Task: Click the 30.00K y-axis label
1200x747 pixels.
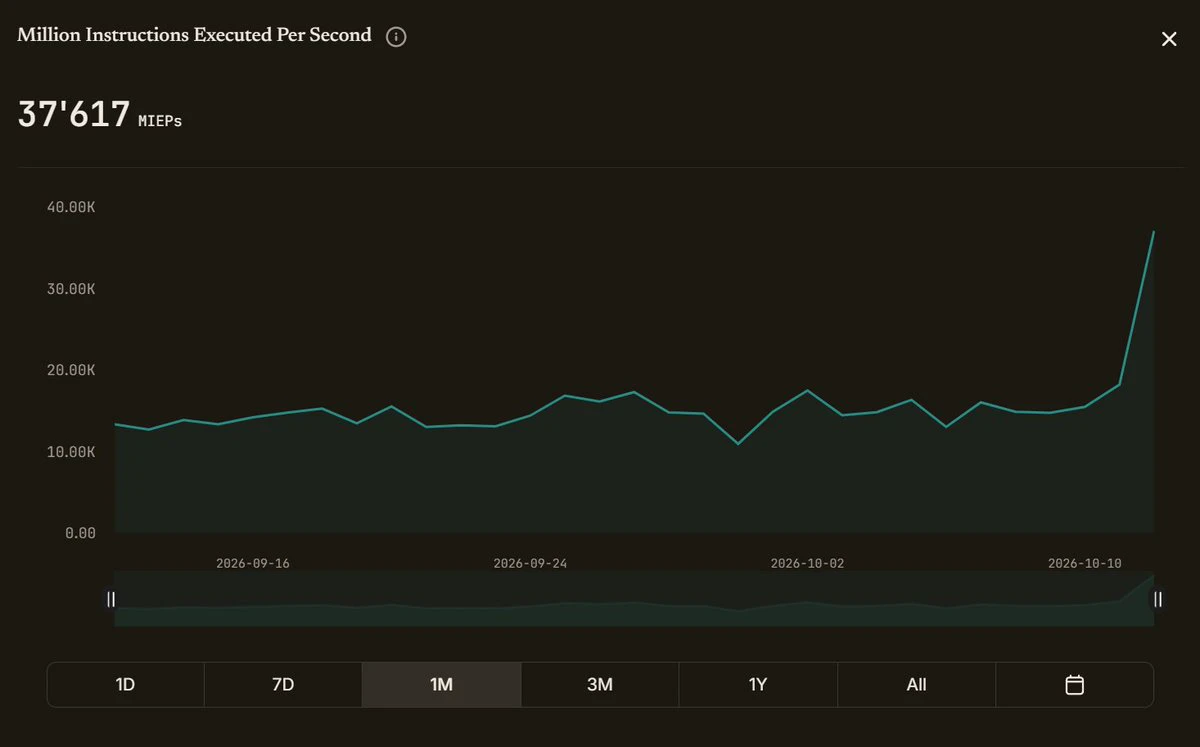Action: (70, 289)
